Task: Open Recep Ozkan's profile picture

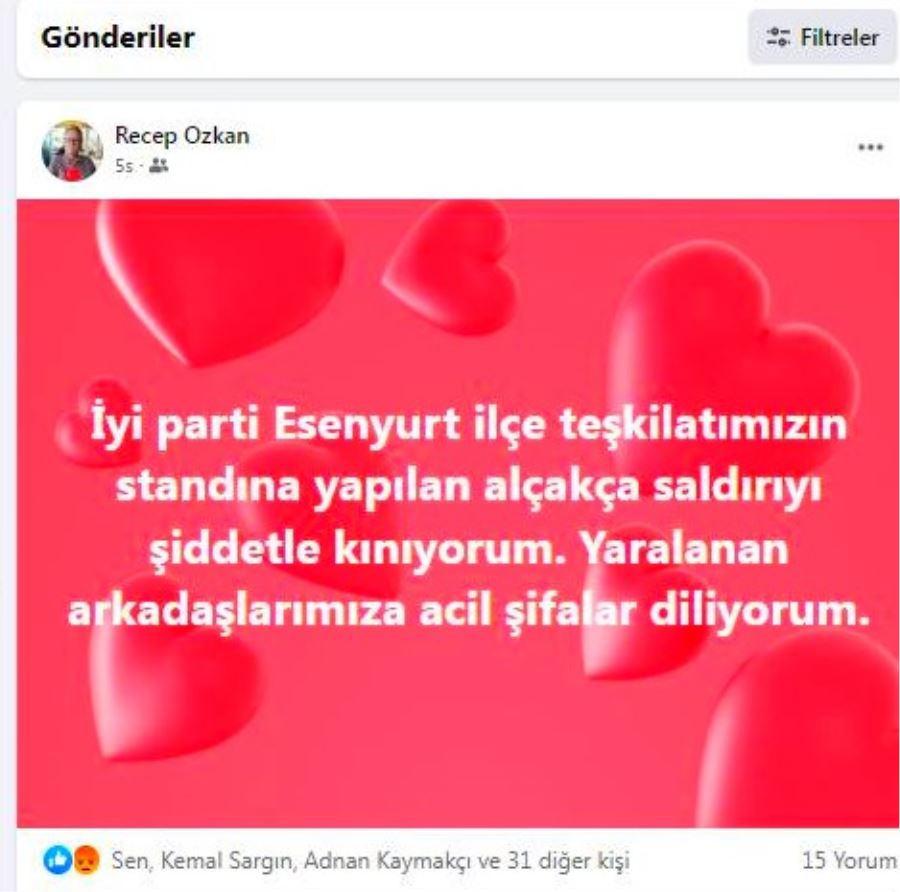Action: 72,151
